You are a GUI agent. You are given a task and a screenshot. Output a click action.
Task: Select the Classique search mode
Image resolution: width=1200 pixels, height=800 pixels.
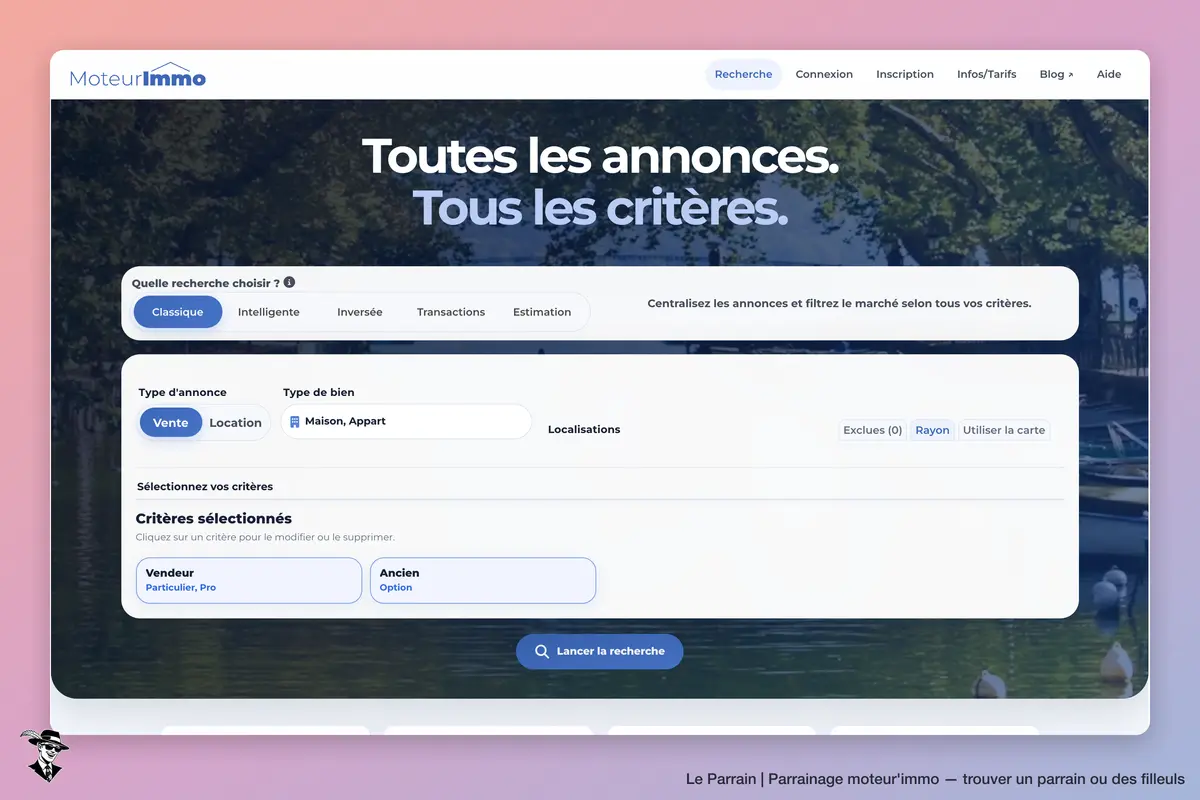[178, 312]
